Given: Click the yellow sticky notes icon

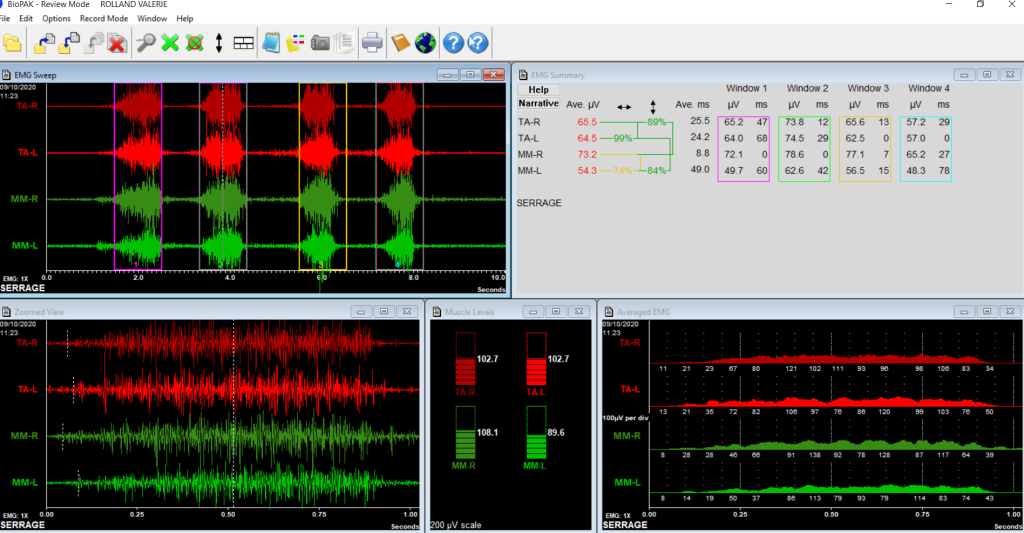Looking at the screenshot, I should [x=295, y=43].
